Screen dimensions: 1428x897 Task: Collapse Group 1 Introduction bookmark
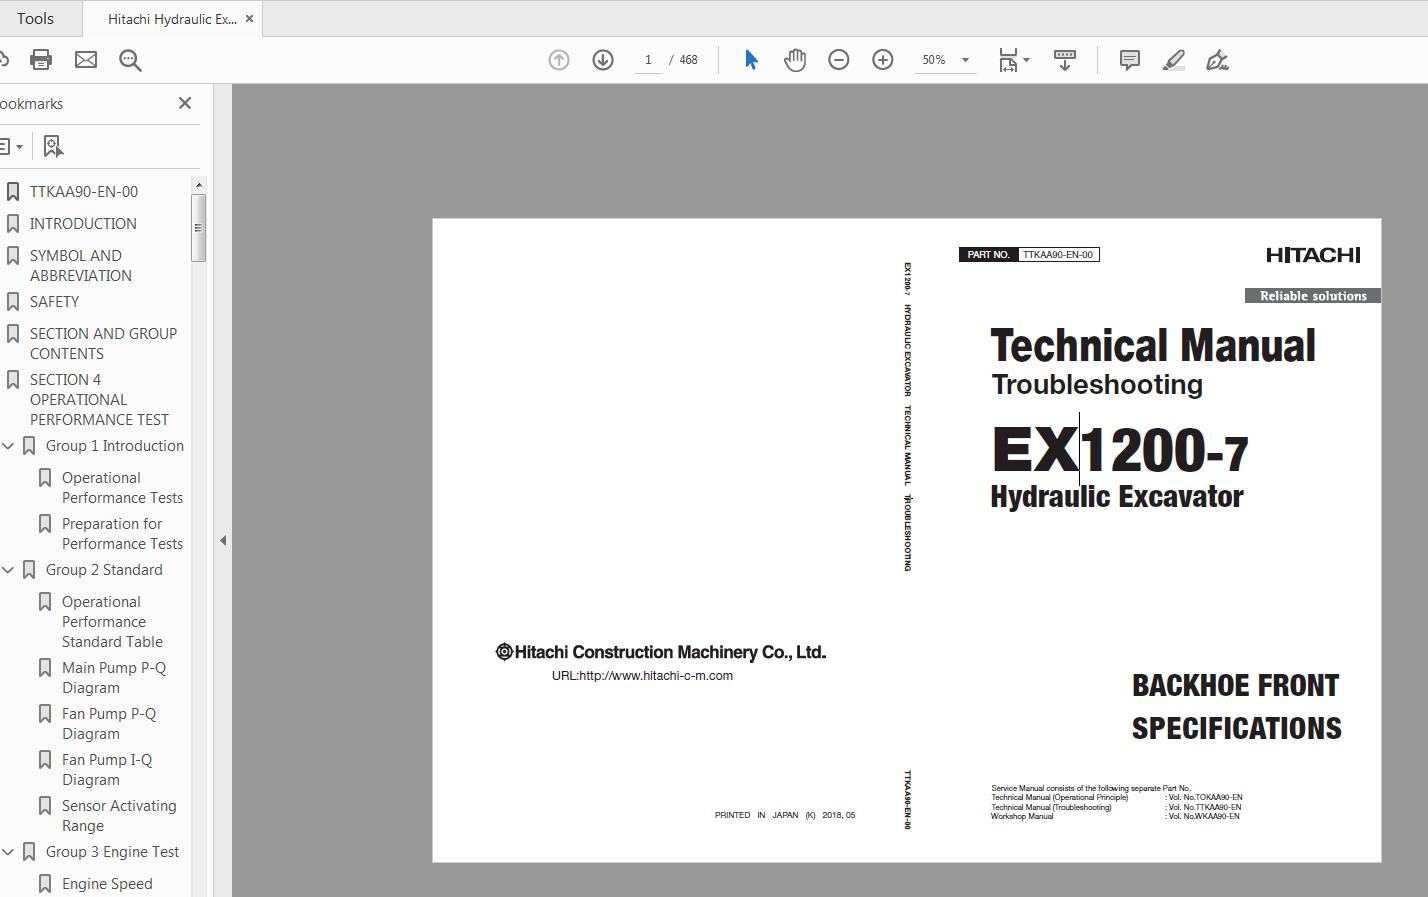pos(8,446)
